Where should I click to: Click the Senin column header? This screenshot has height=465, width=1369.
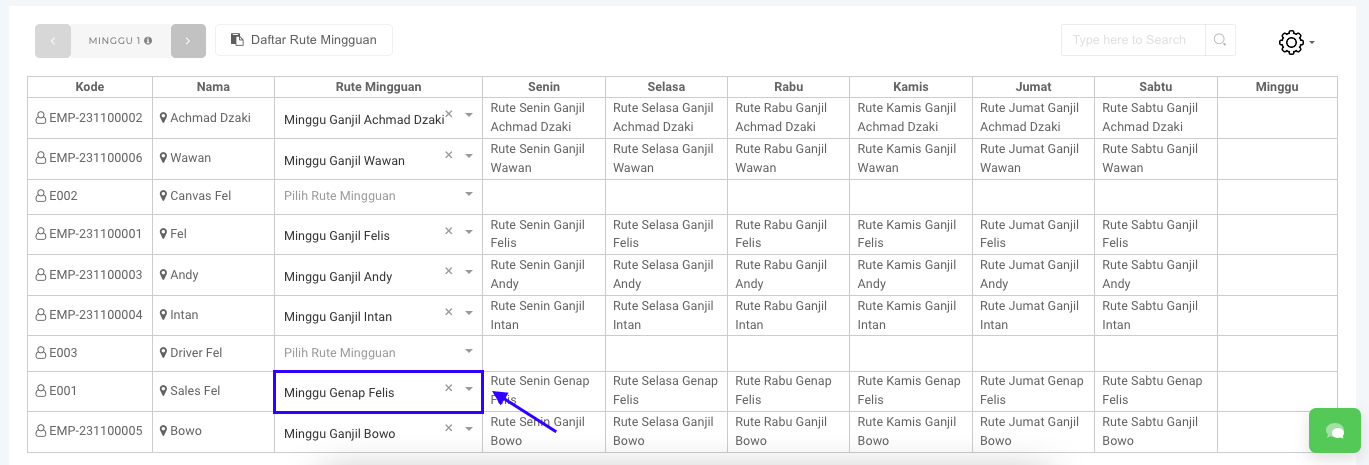[543, 87]
